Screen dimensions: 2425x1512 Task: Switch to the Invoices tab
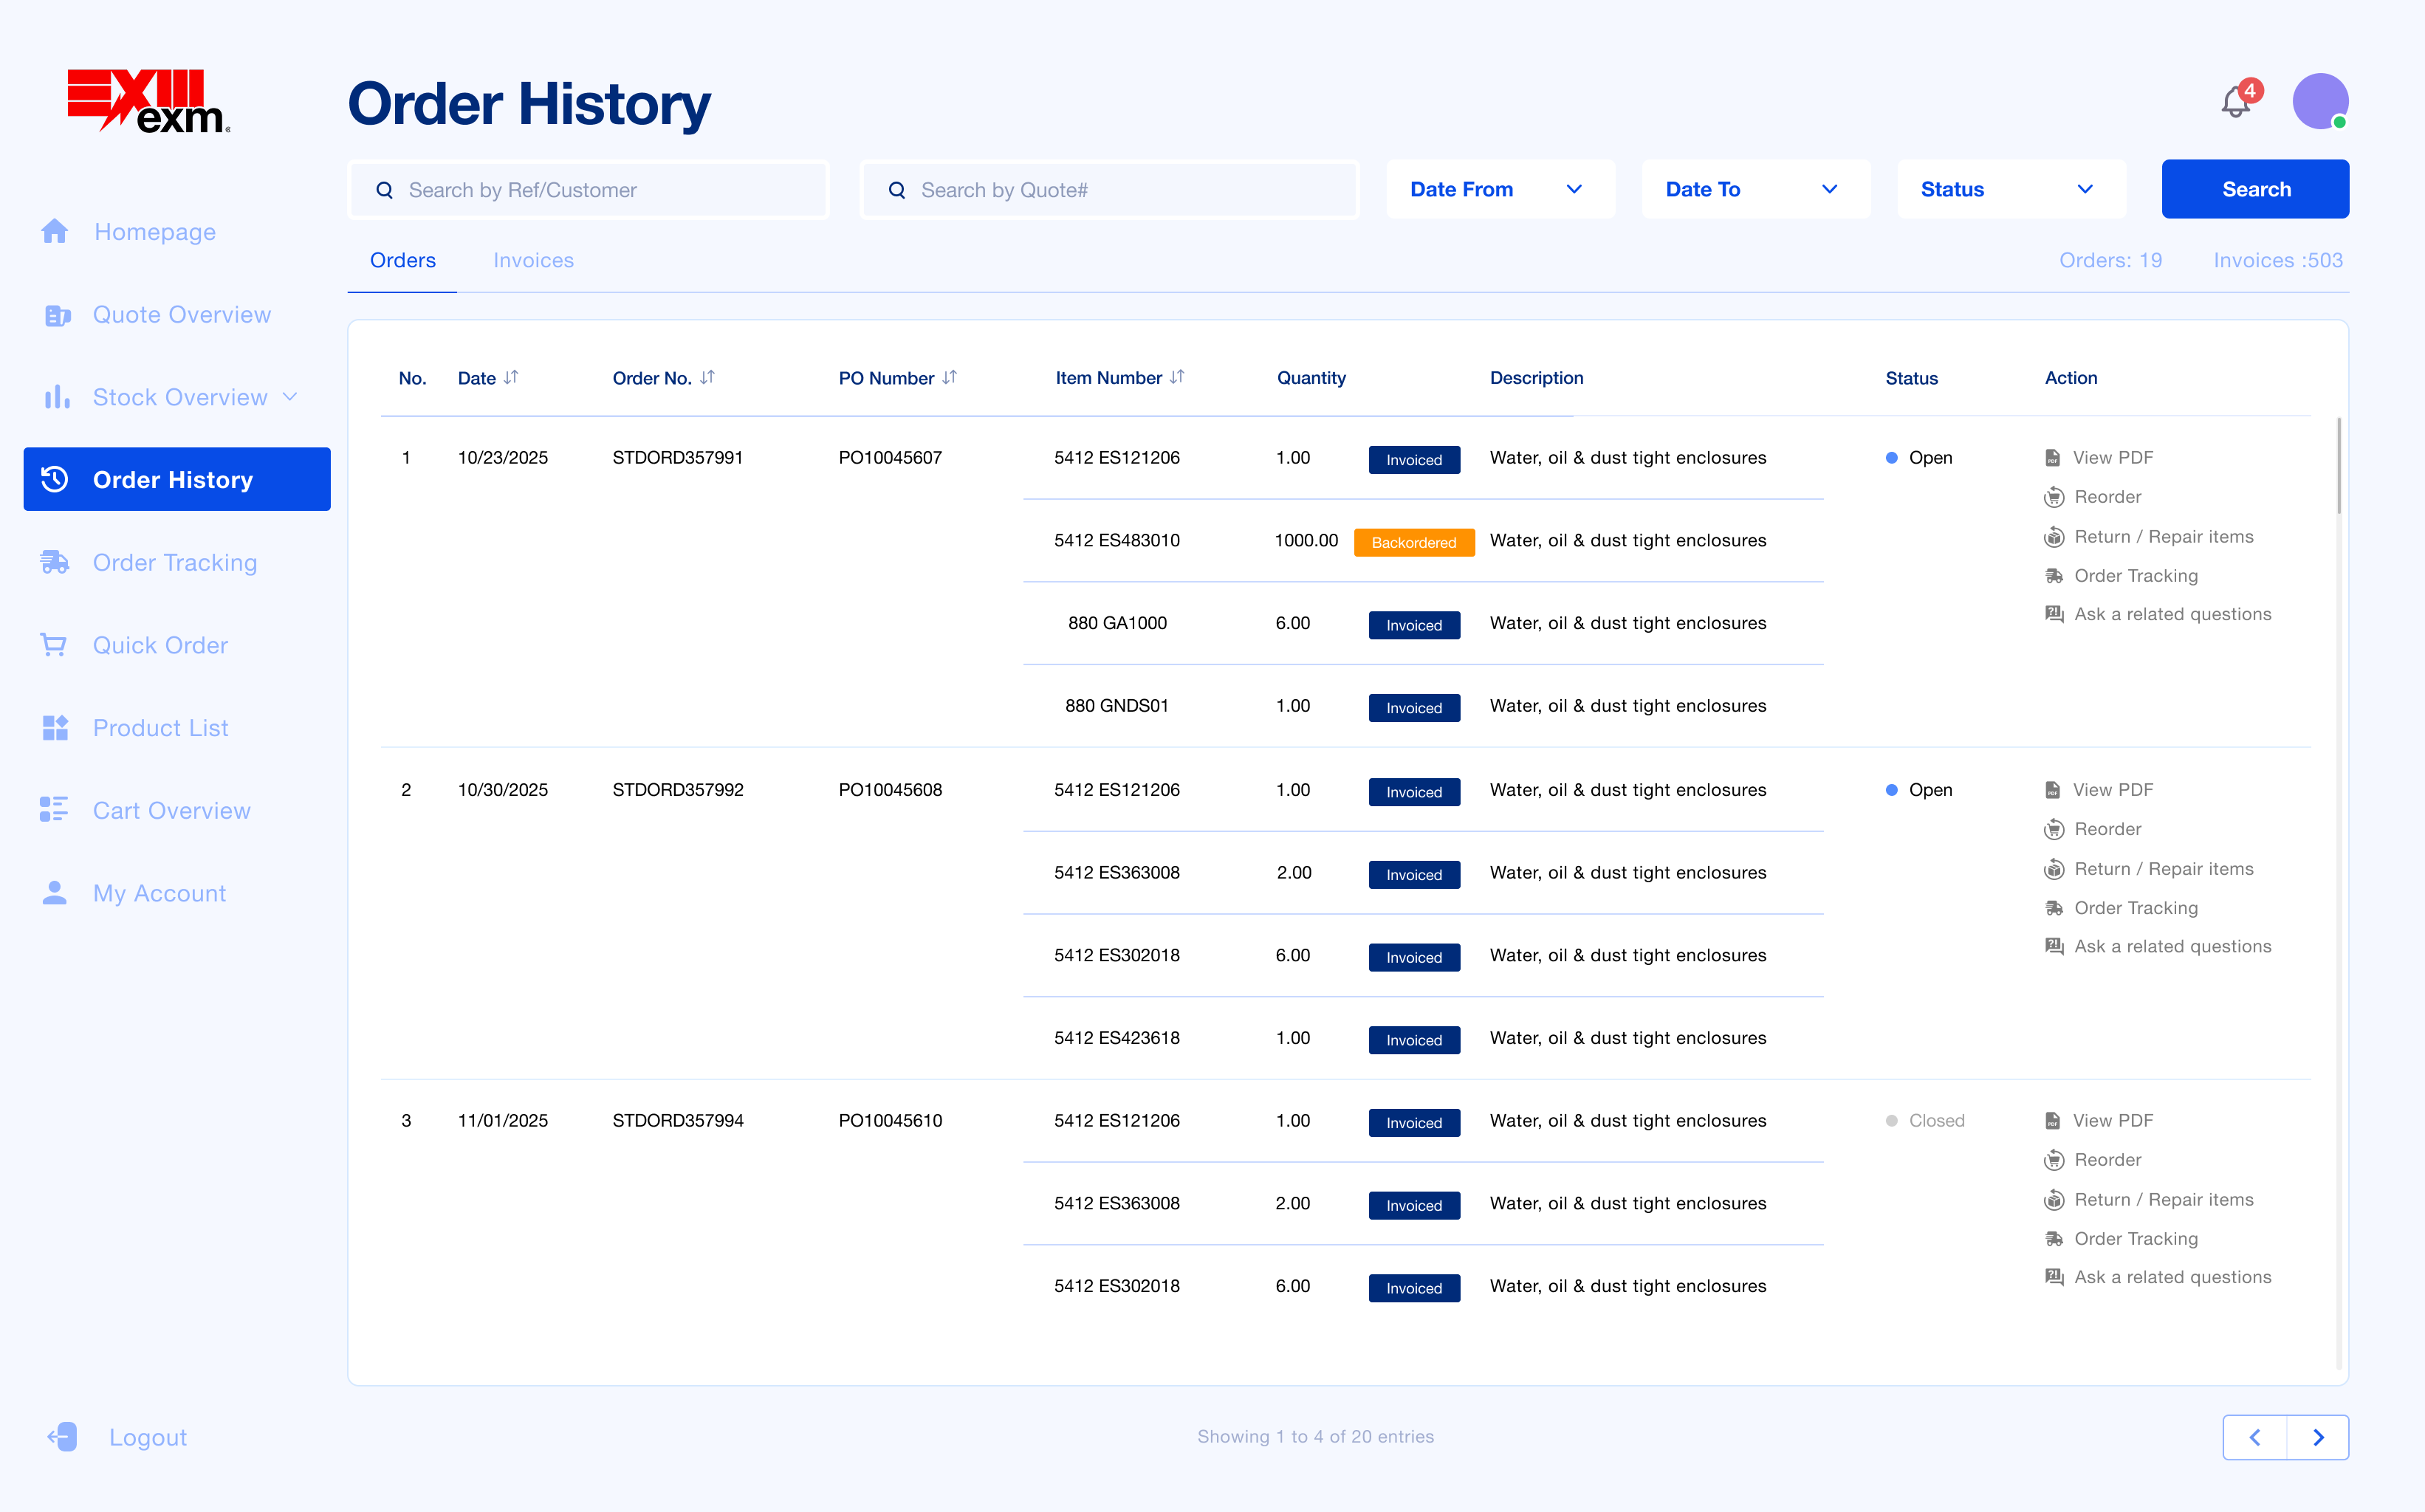[533, 261]
